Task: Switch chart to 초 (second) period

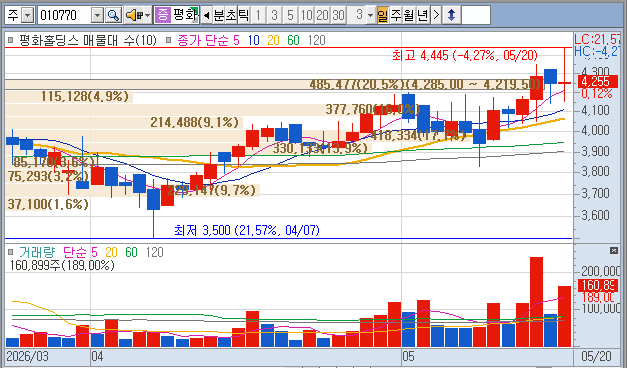Action: pyautogui.click(x=232, y=16)
